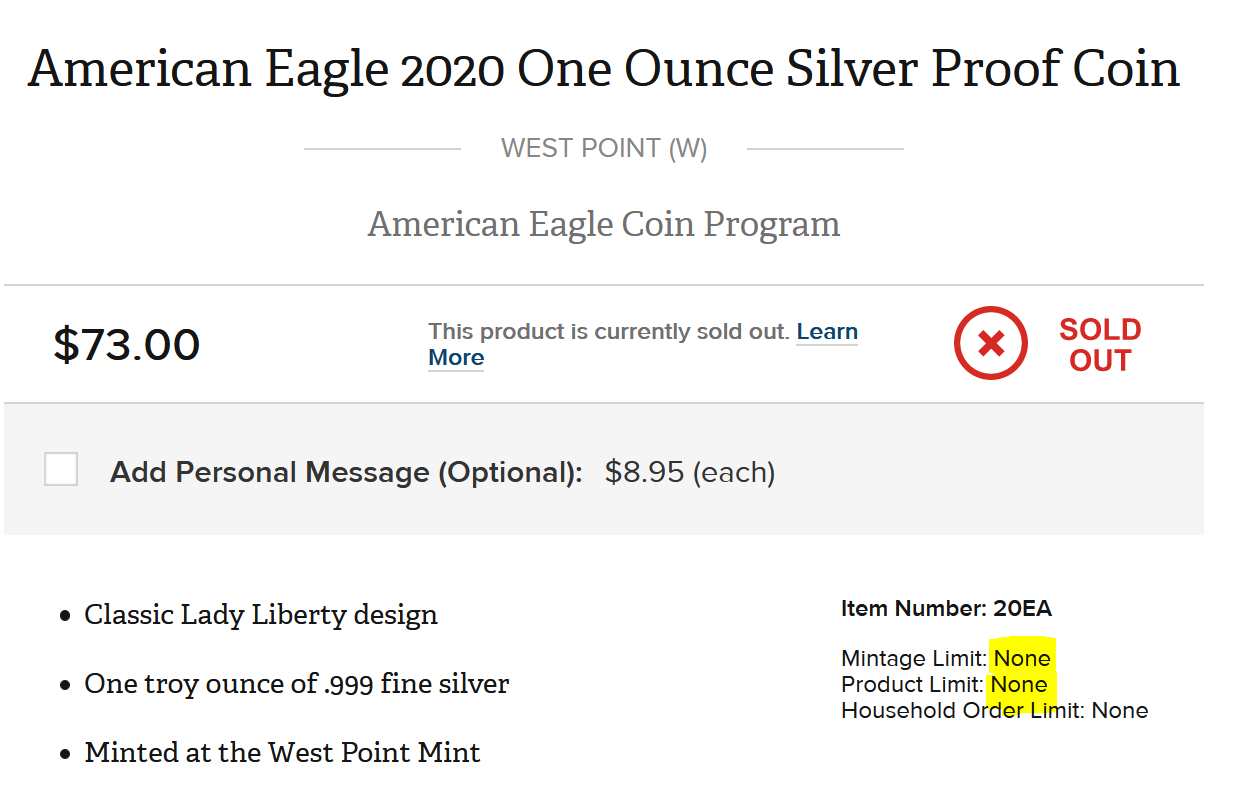Viewport: 1259px width, 805px height.
Task: Click the $8.95 (each) message price
Action: [690, 472]
